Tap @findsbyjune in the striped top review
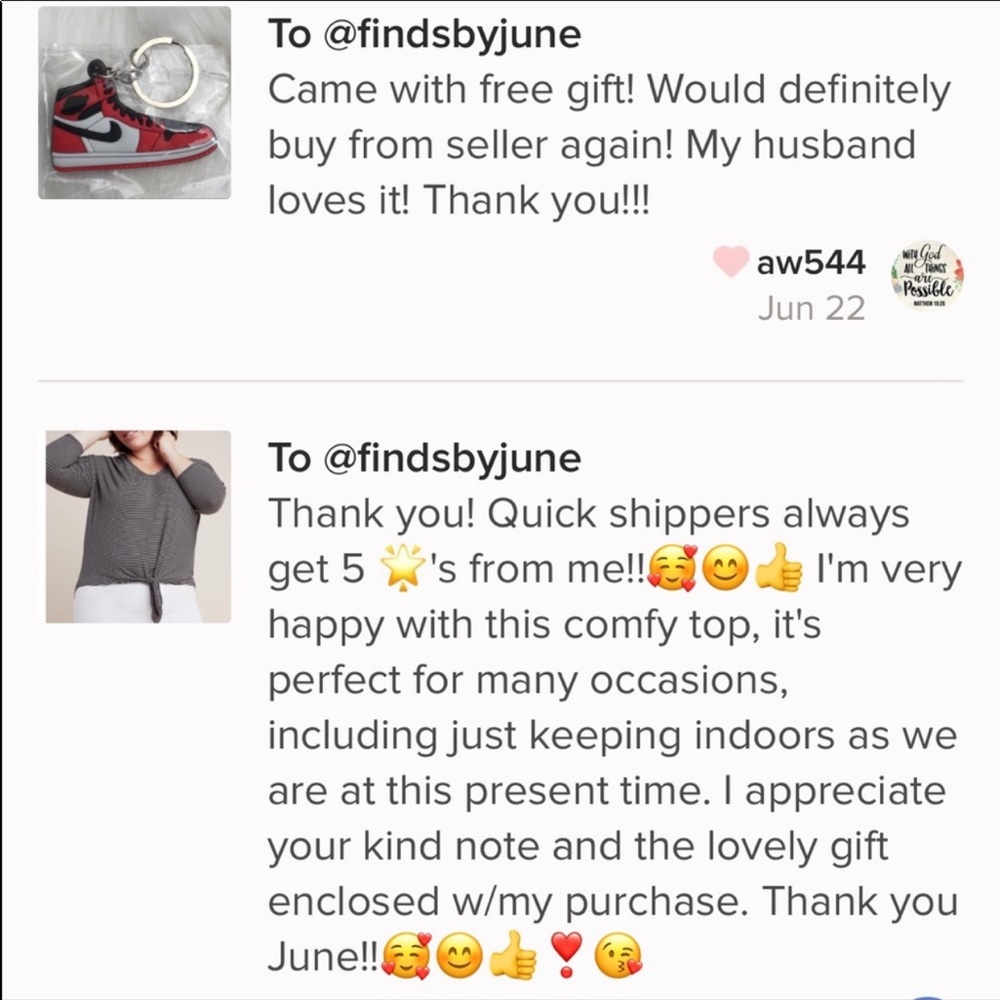Screen dimensions: 1000x1000 click(452, 458)
